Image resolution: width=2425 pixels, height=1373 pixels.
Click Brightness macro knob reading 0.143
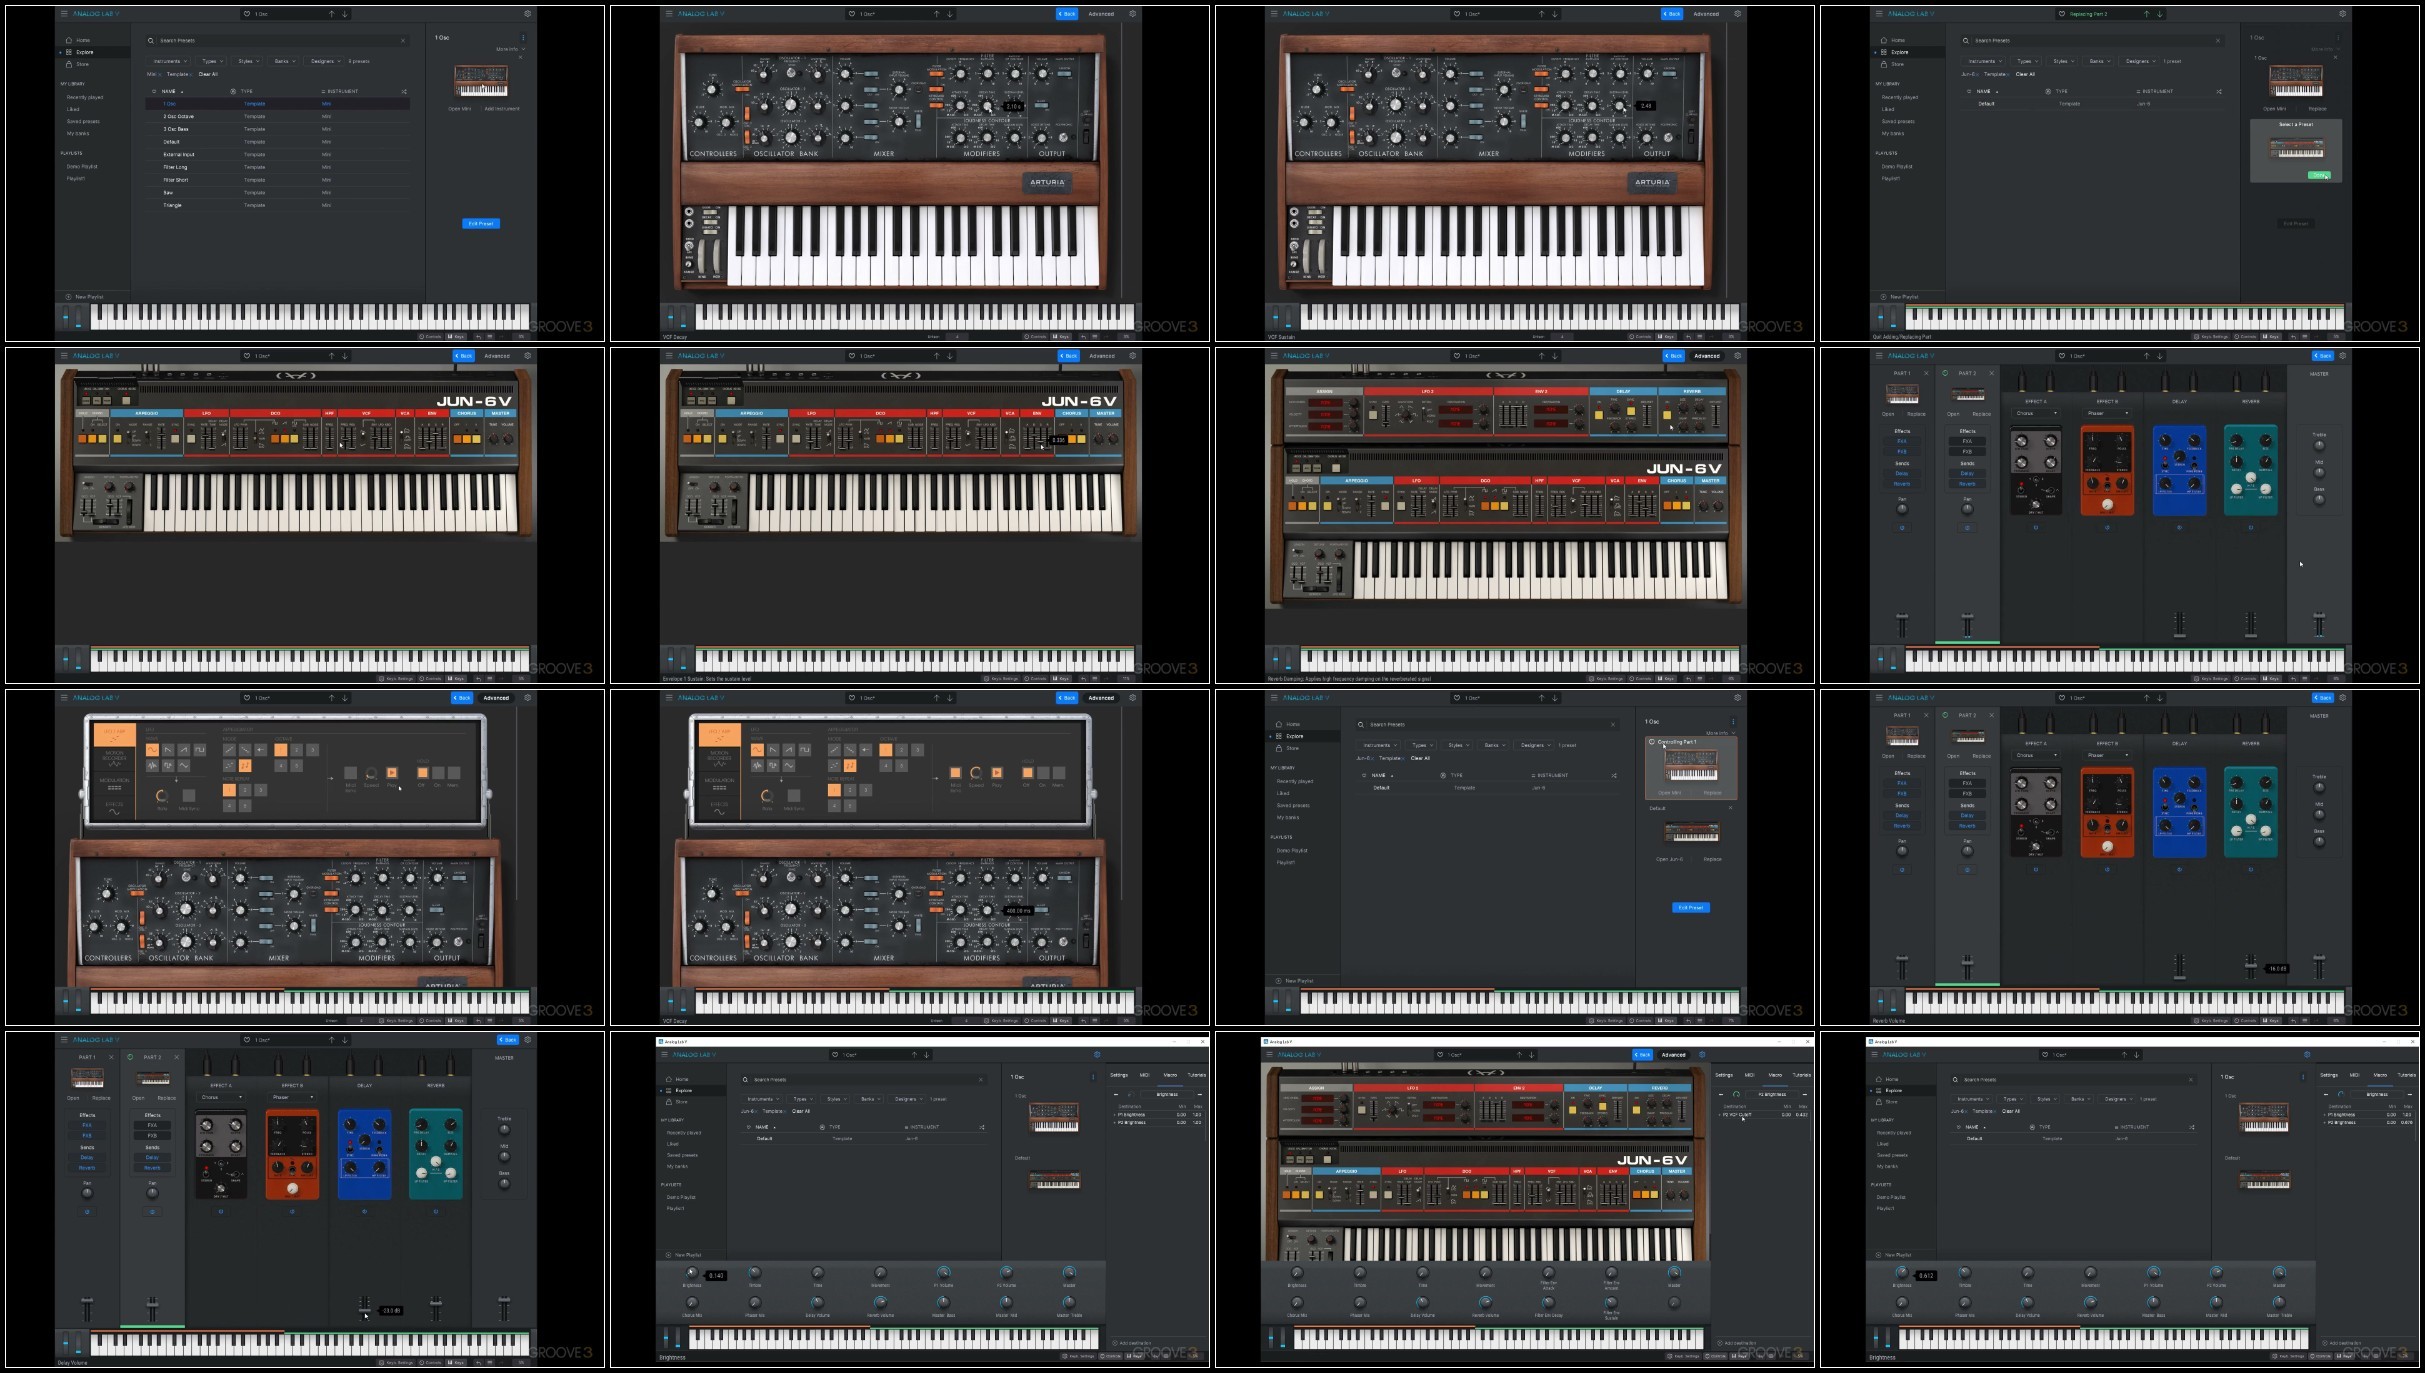coord(692,1272)
